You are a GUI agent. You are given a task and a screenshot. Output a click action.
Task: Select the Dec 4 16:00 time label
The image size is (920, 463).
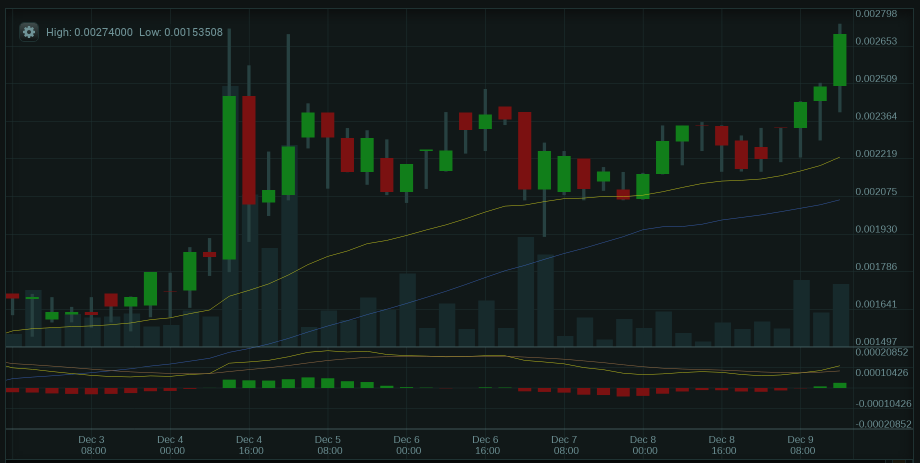click(x=249, y=445)
